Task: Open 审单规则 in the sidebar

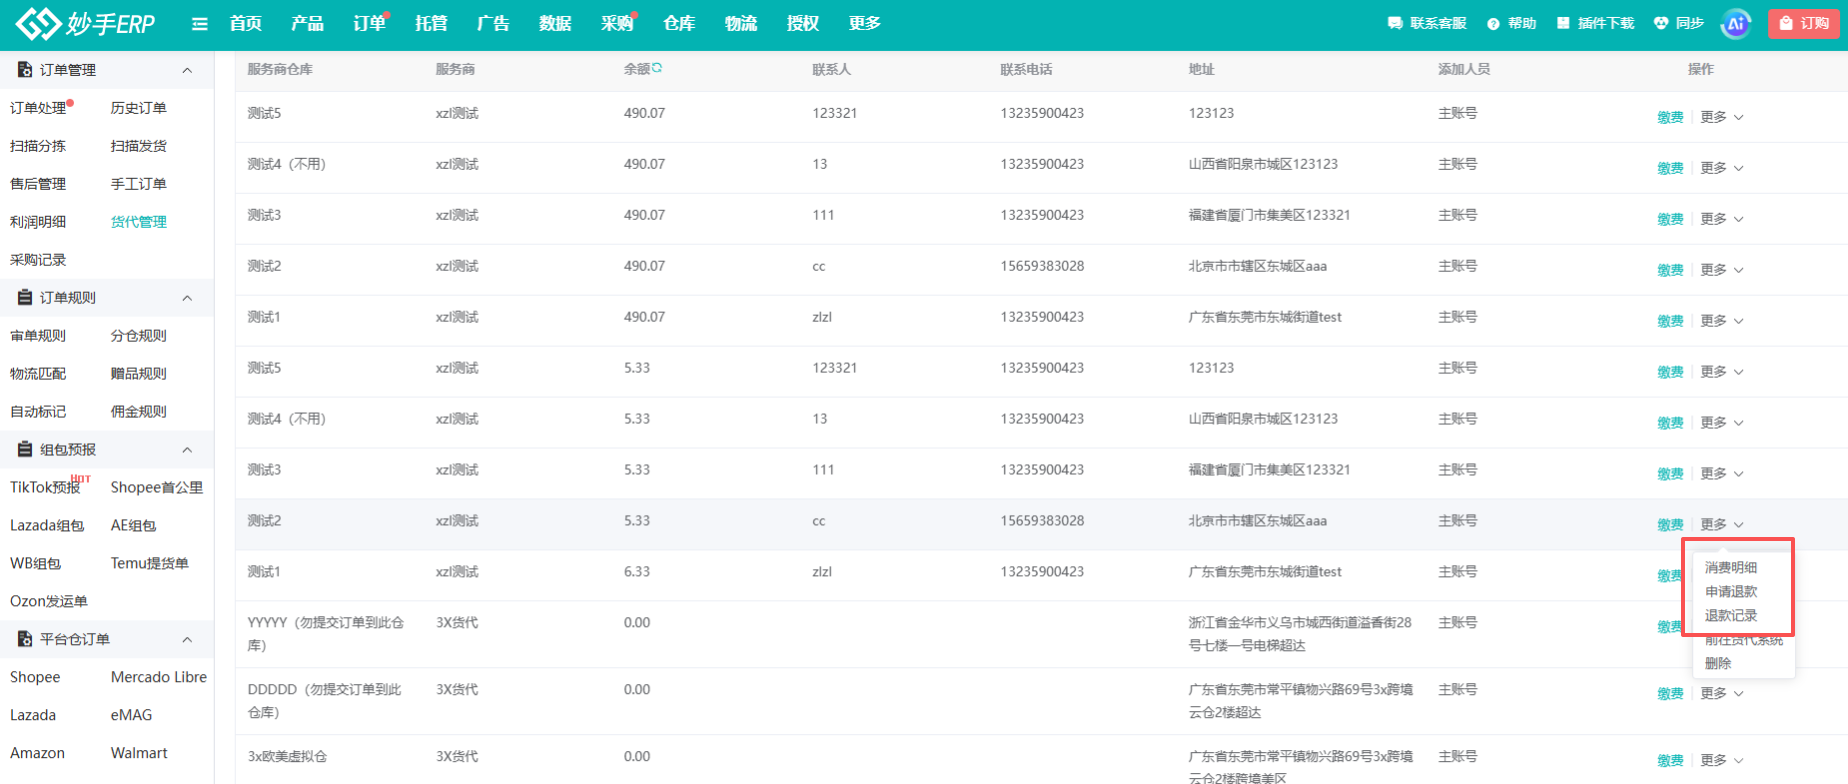Action: tap(38, 336)
